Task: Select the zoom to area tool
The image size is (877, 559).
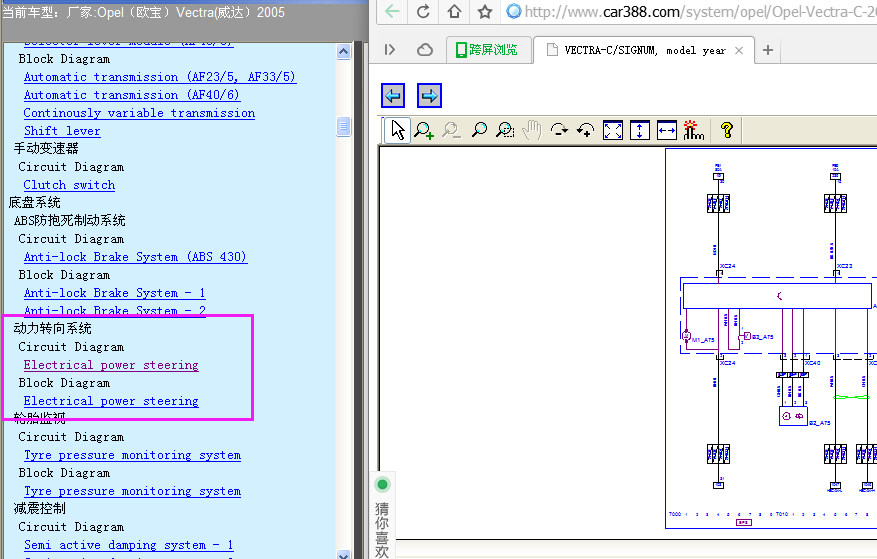Action: click(x=506, y=131)
